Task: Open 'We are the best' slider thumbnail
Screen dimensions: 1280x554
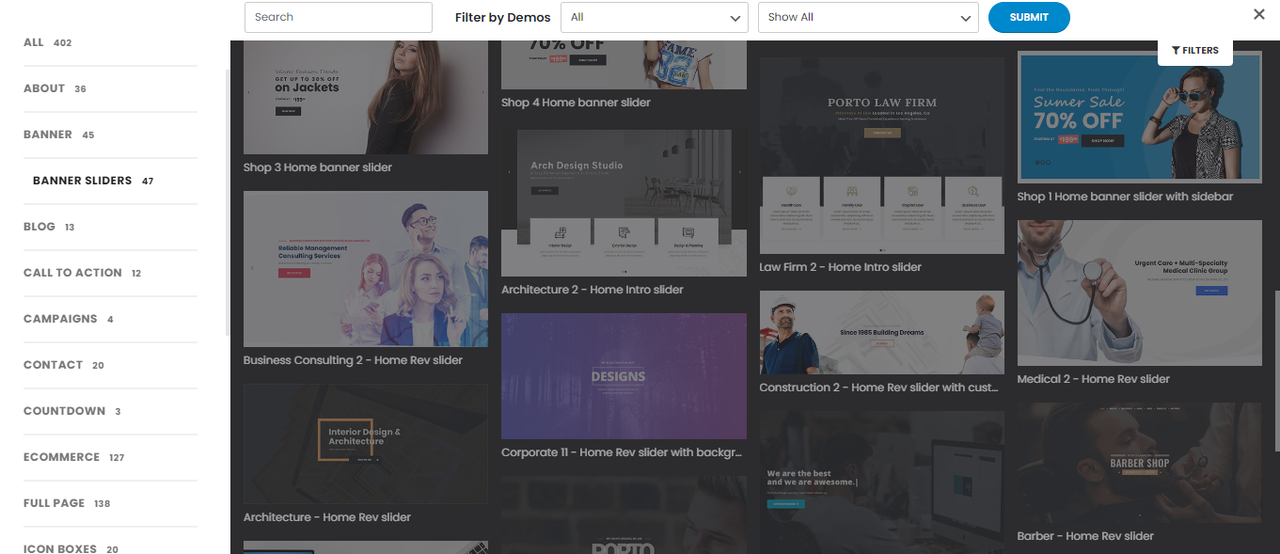Action: pos(882,482)
